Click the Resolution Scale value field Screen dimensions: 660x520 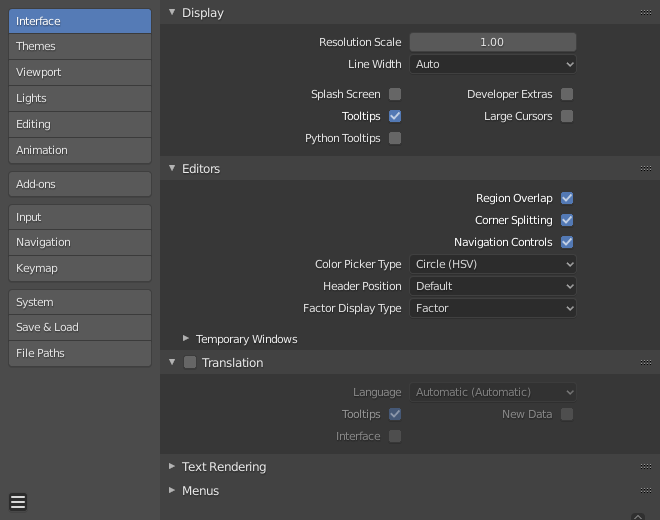(493, 42)
